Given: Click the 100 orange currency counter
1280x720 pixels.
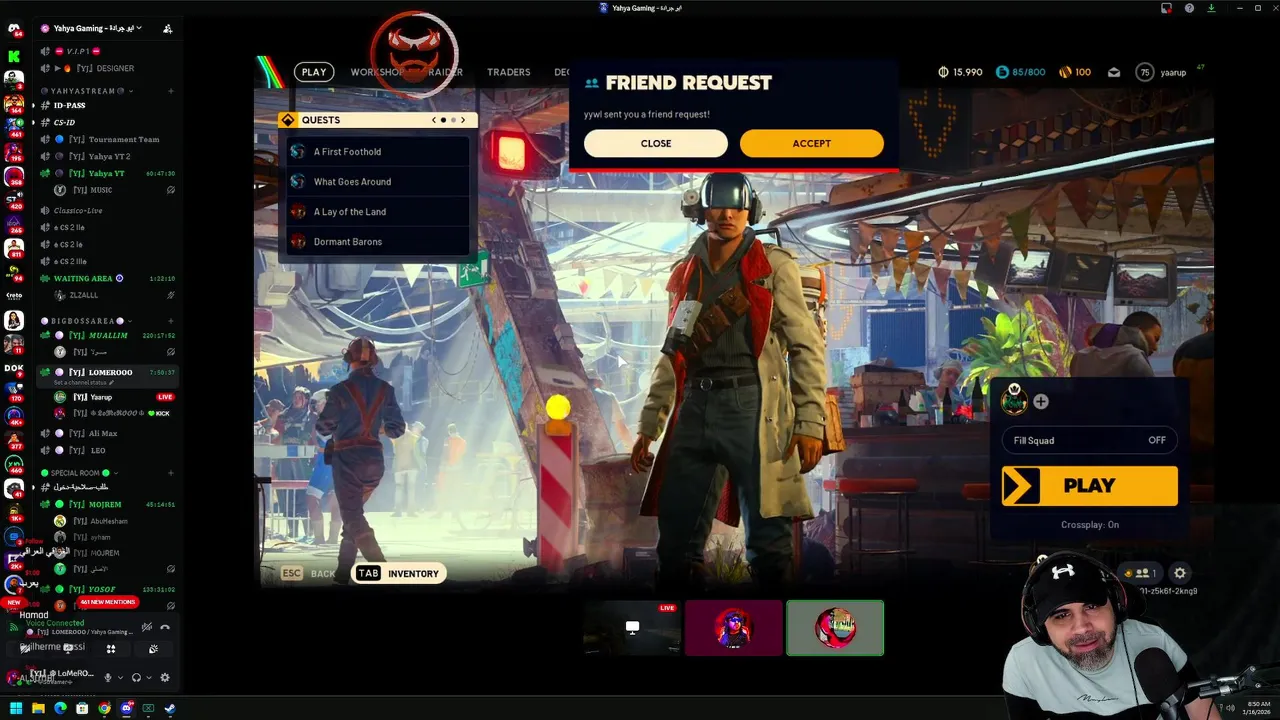Looking at the screenshot, I should pos(1075,72).
